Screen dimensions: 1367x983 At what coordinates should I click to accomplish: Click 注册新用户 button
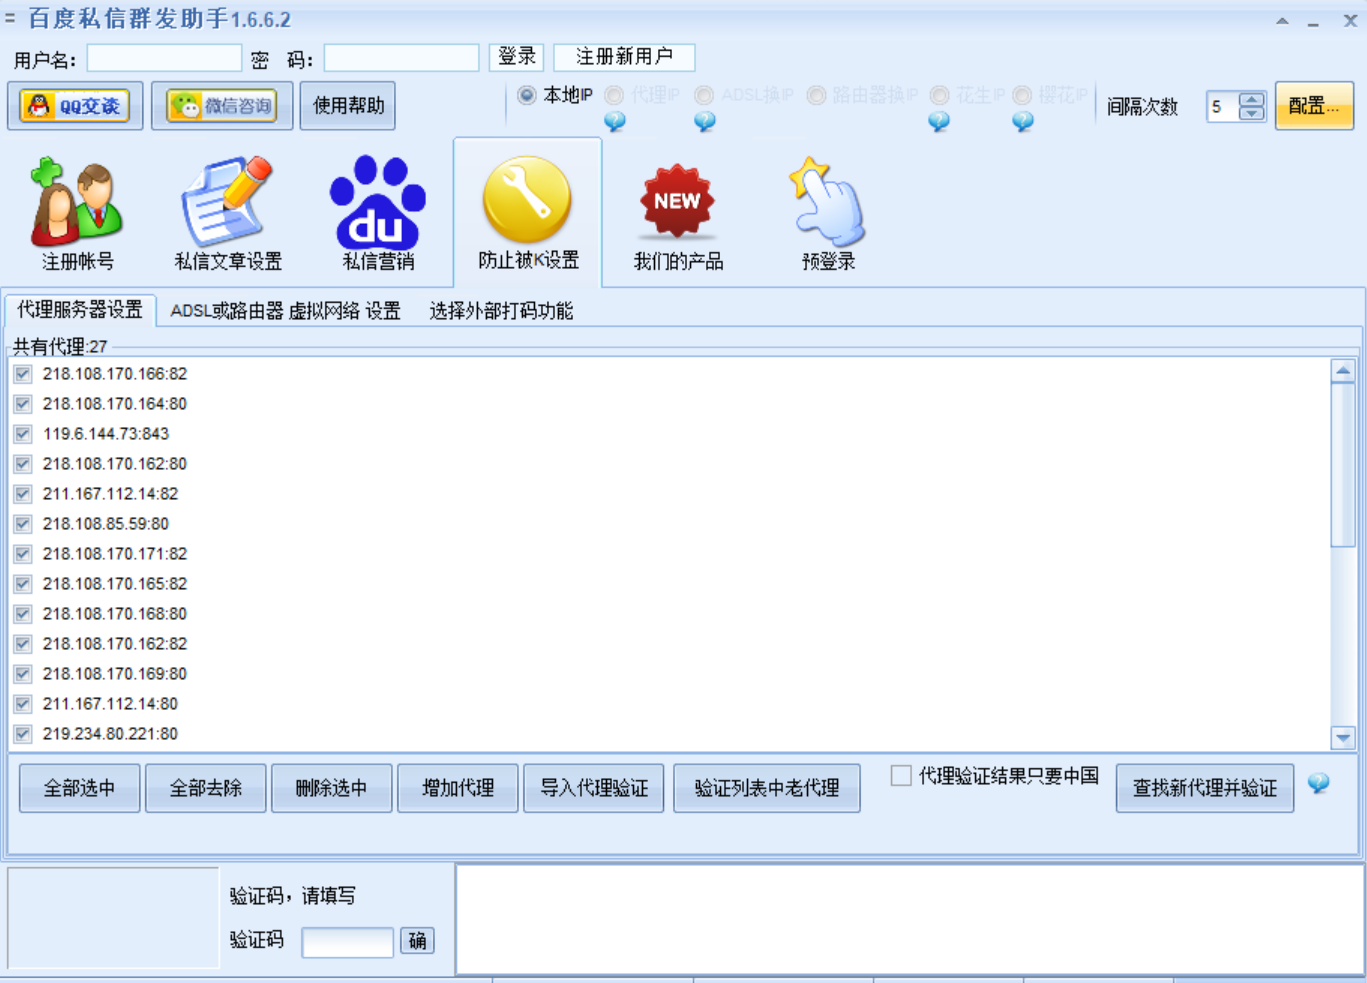(x=624, y=57)
